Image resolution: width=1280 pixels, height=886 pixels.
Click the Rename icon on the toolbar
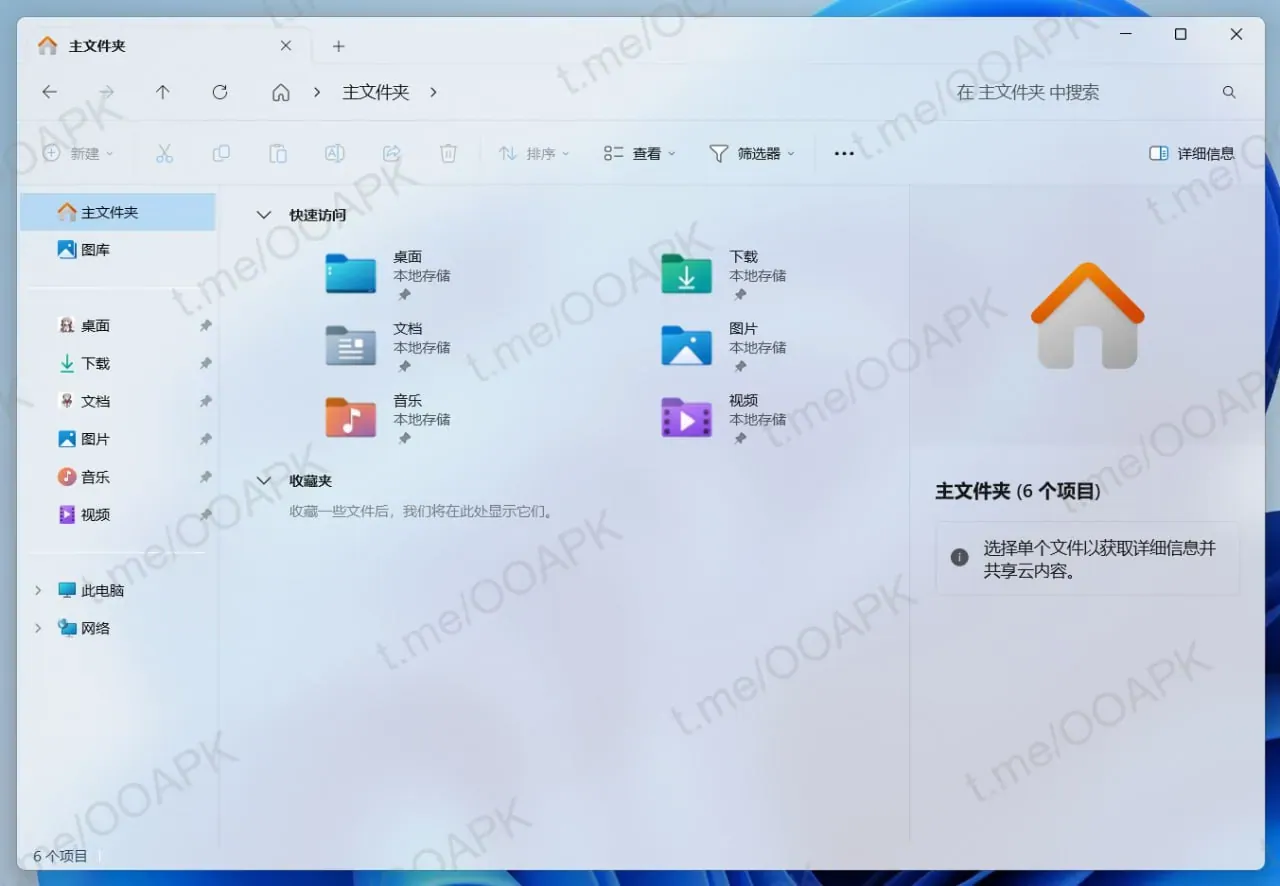[x=334, y=153]
